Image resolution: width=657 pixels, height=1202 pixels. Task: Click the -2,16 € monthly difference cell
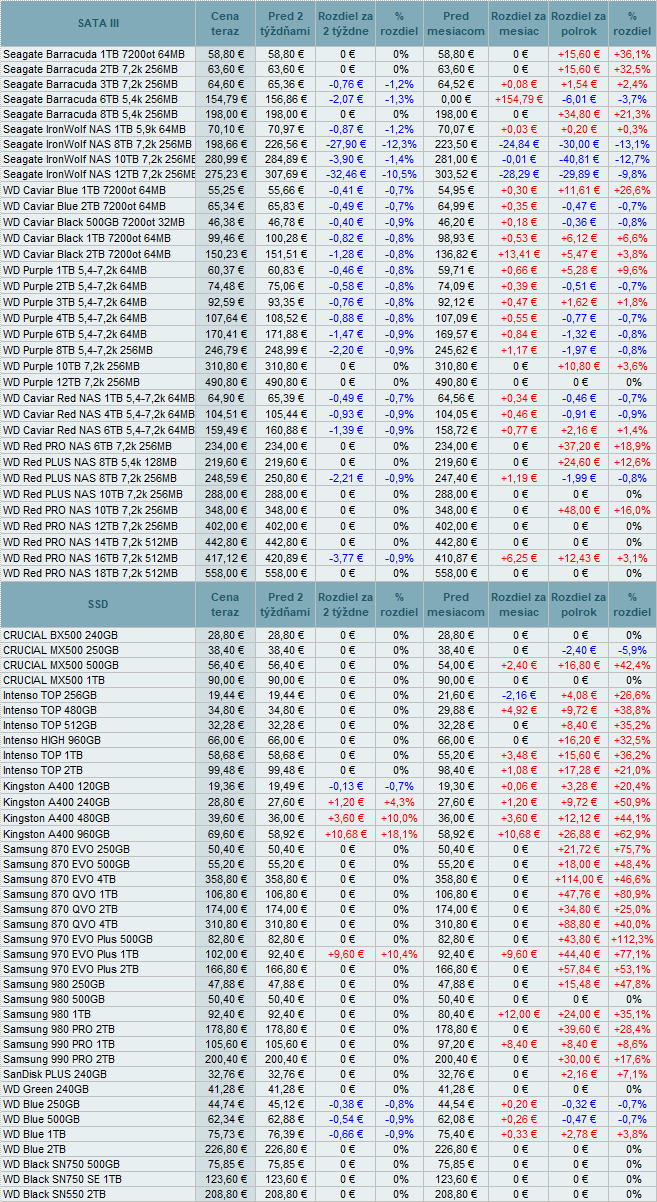(x=518, y=693)
